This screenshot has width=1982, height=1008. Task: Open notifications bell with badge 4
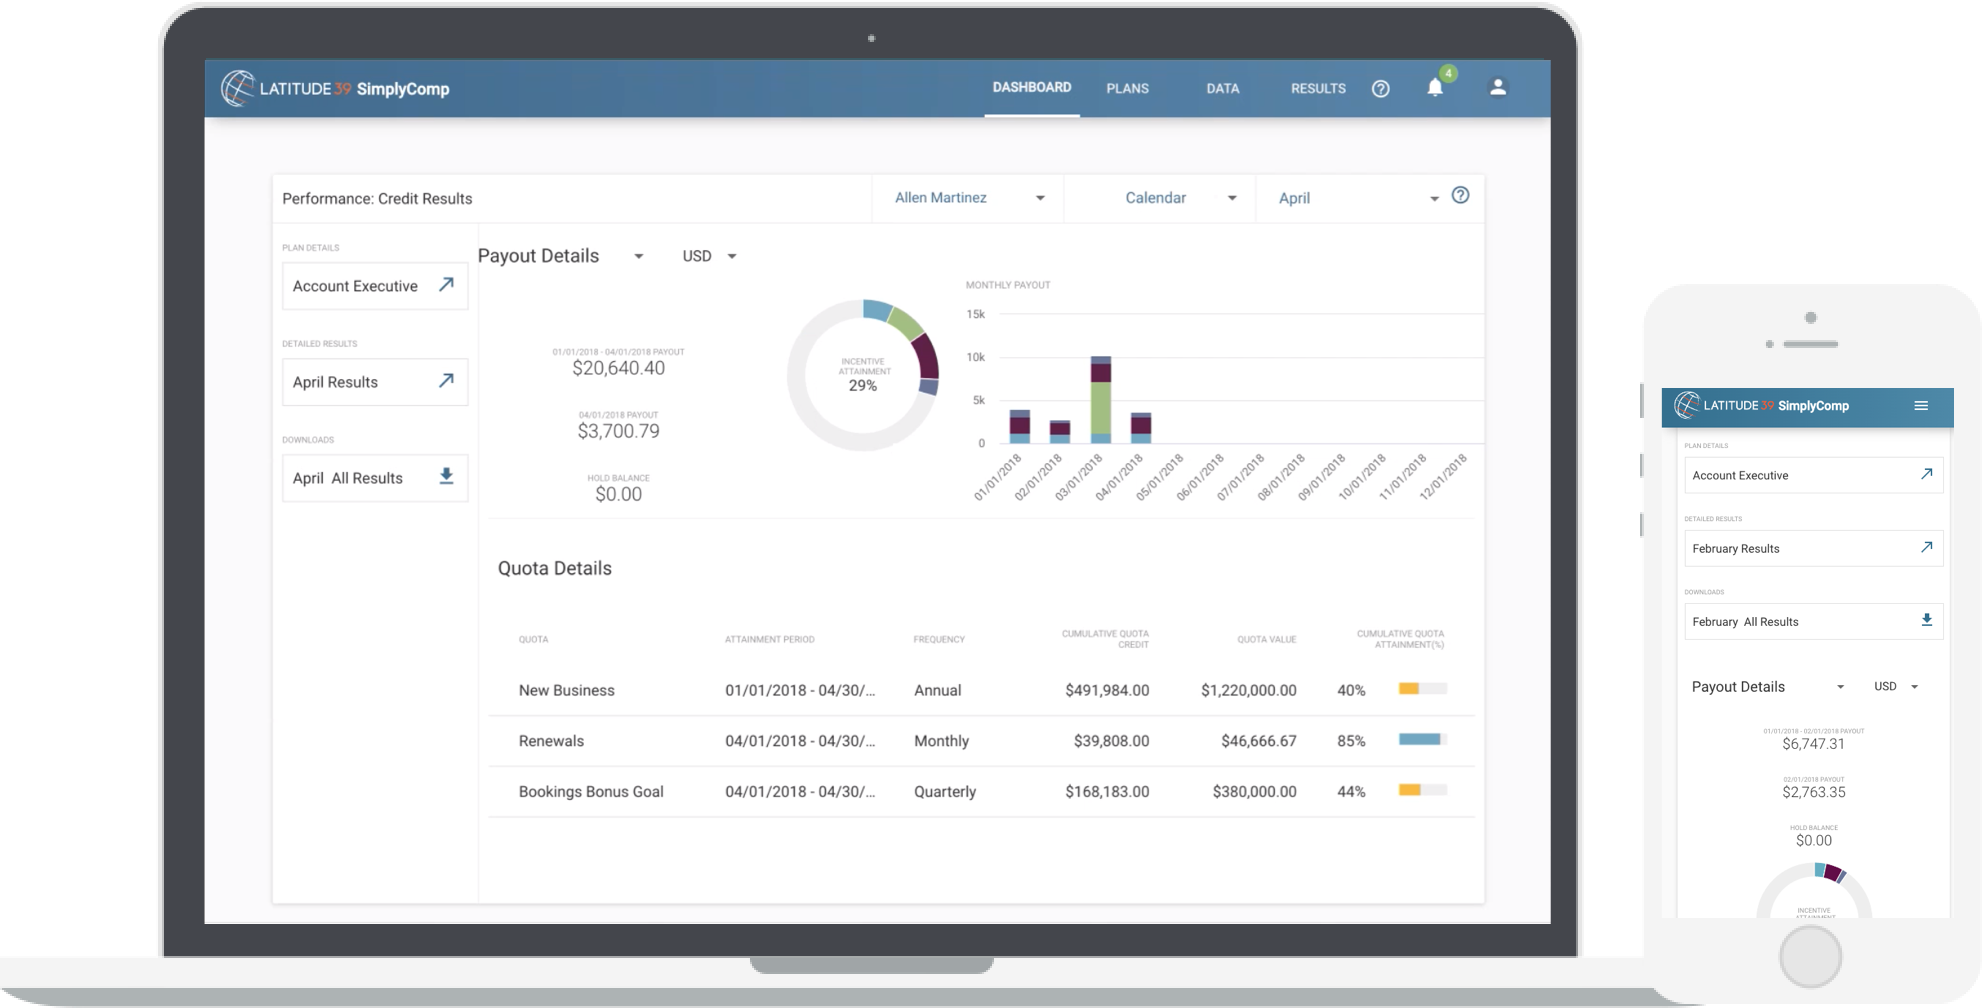(x=1435, y=88)
